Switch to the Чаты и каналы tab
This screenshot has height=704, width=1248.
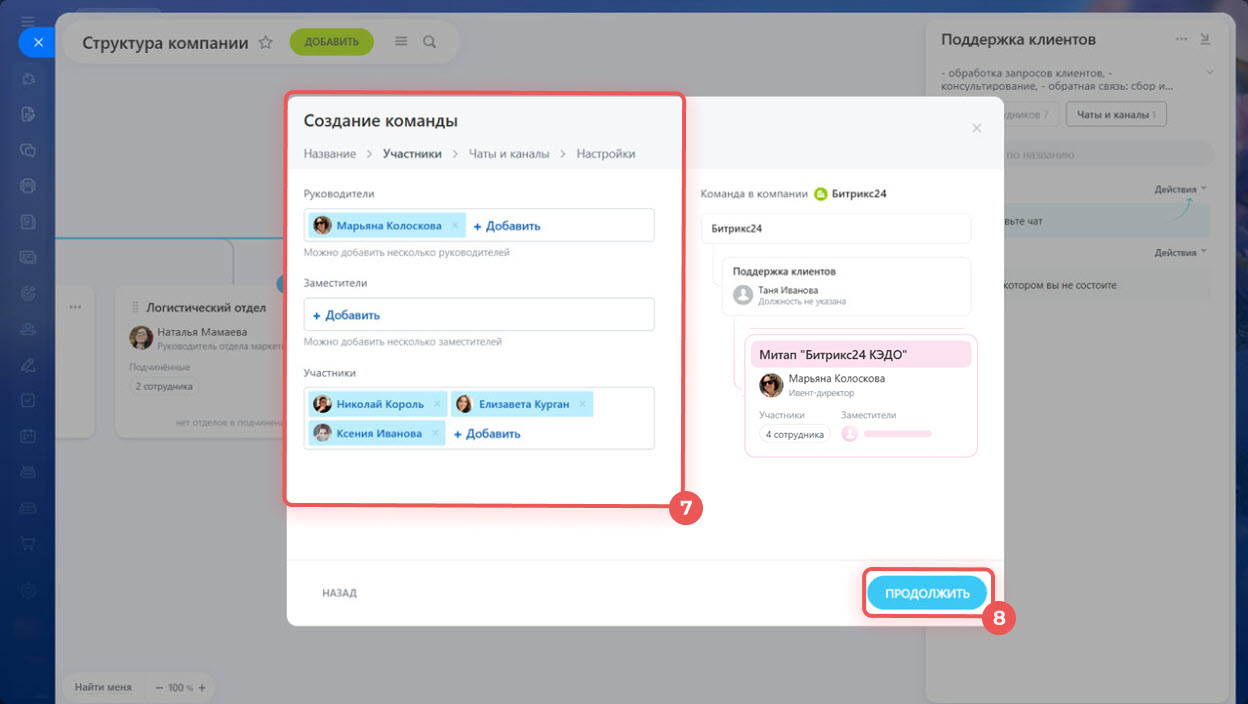click(1116, 115)
